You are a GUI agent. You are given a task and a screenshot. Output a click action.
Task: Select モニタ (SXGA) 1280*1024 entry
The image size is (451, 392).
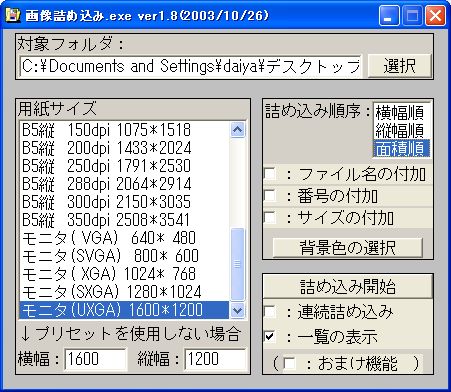[124, 292]
